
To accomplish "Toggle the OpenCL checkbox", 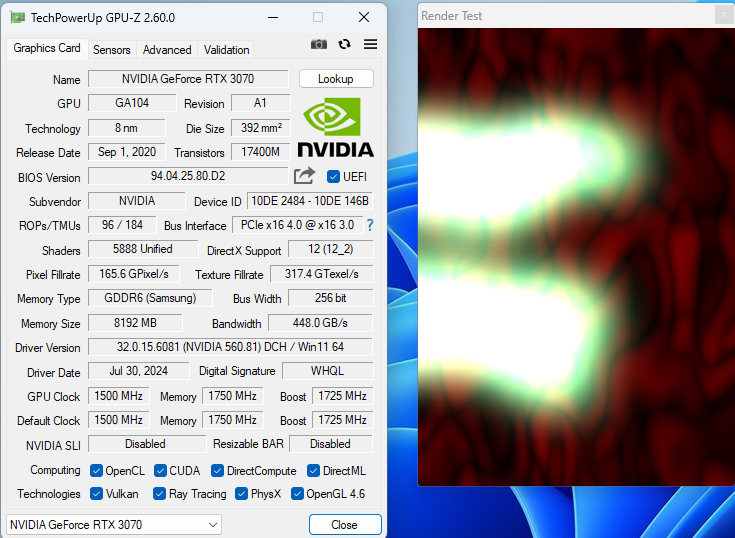I will [x=96, y=471].
